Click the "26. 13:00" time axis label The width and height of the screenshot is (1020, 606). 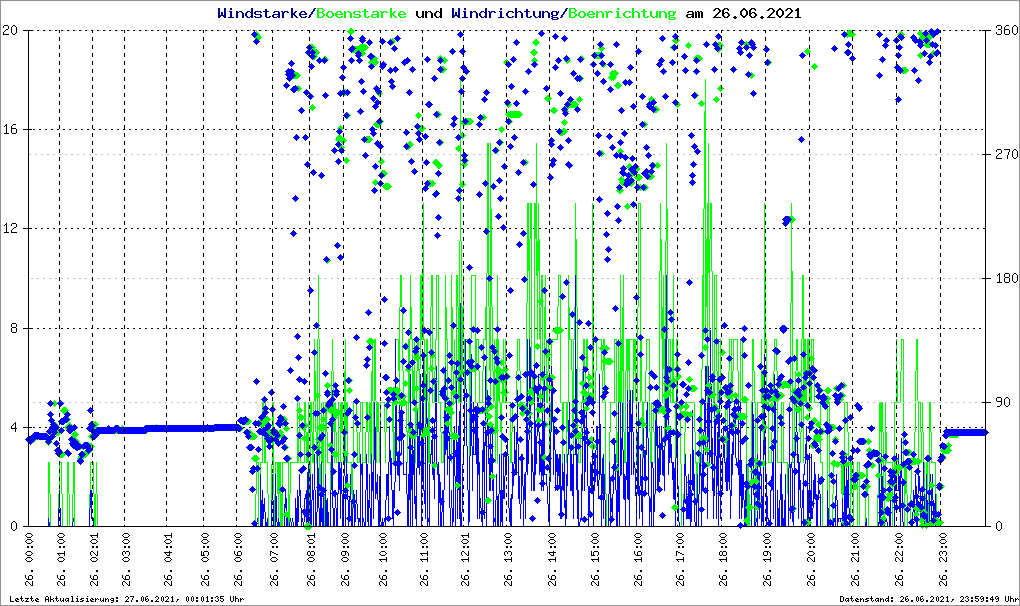(x=507, y=559)
